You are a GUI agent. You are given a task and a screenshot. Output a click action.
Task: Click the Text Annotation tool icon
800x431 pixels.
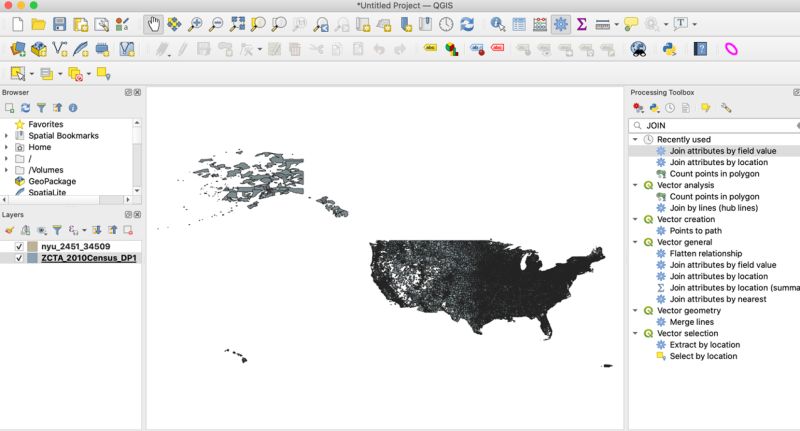tap(681, 23)
